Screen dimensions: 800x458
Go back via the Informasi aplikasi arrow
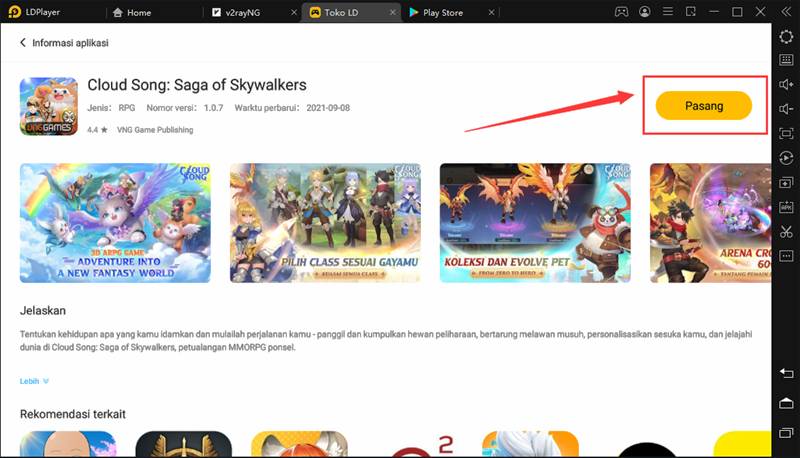[23, 43]
